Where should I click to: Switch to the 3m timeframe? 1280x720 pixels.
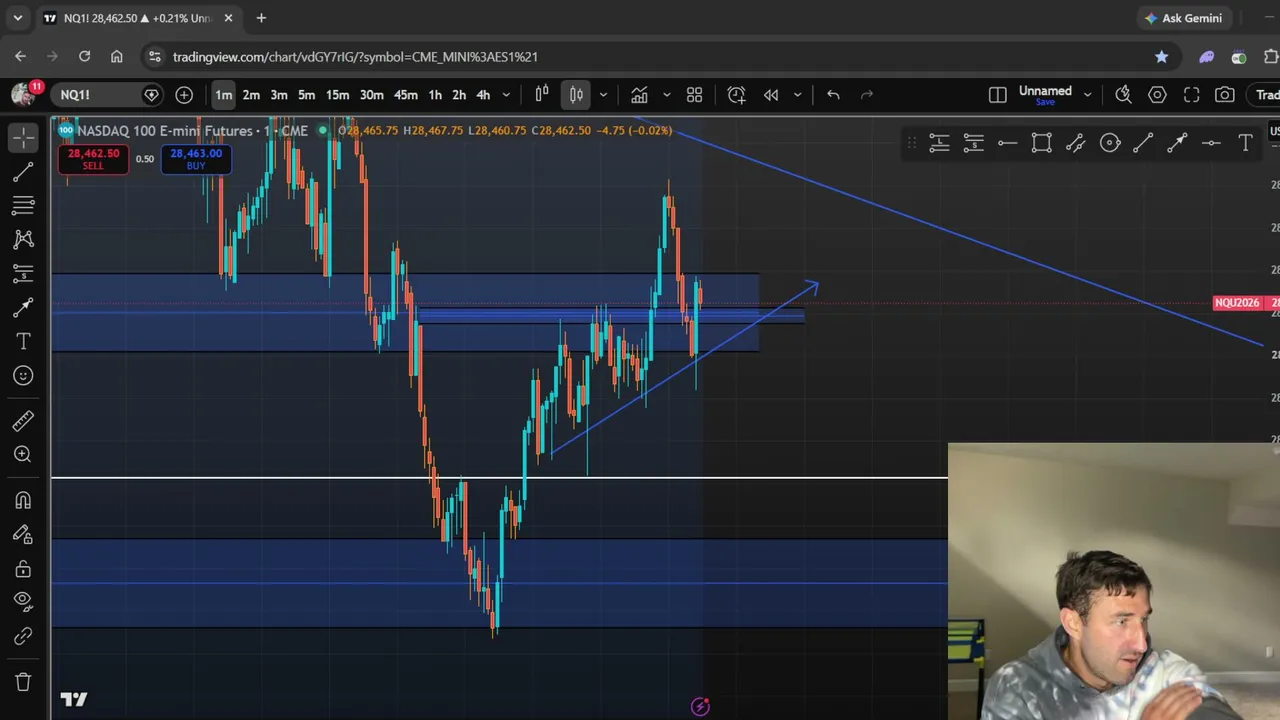pos(279,95)
